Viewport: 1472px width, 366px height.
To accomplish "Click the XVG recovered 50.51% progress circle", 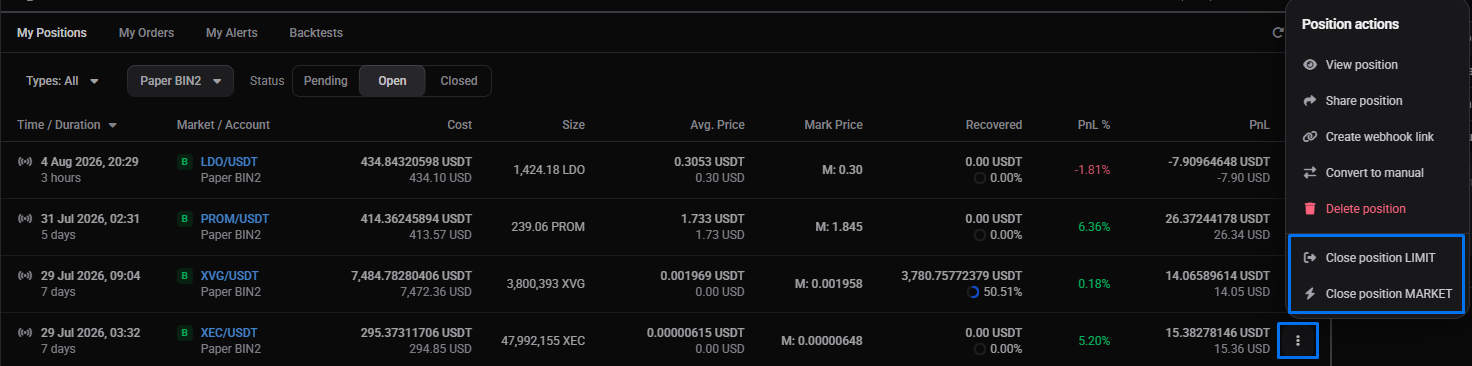I will [x=974, y=292].
